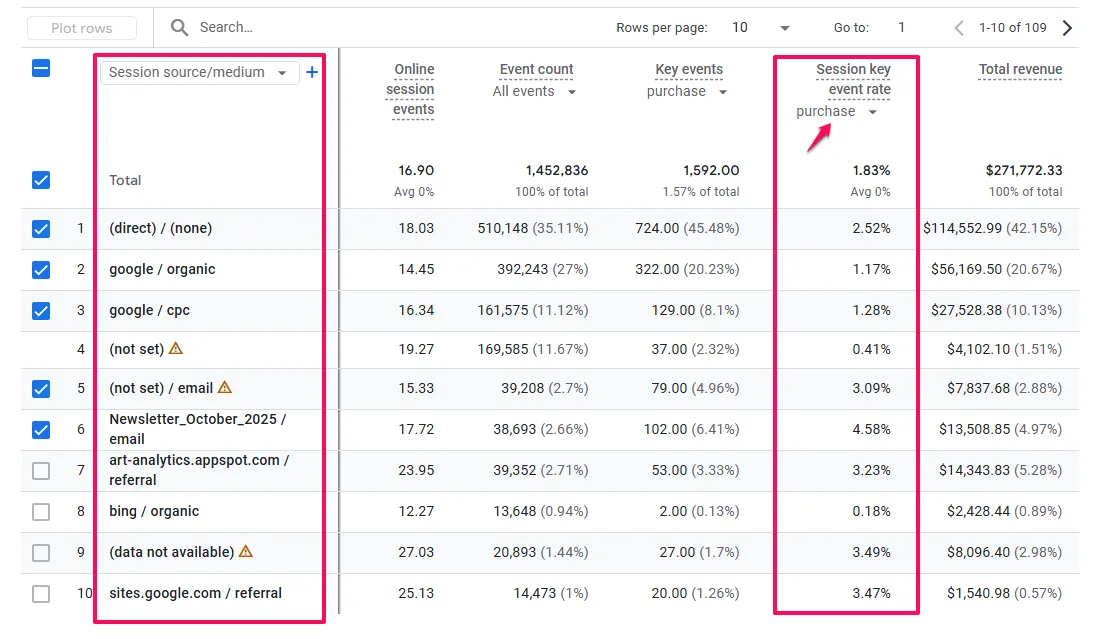Click warning icon beside (not set) row 4
1098x639 pixels.
pyautogui.click(x=176, y=349)
